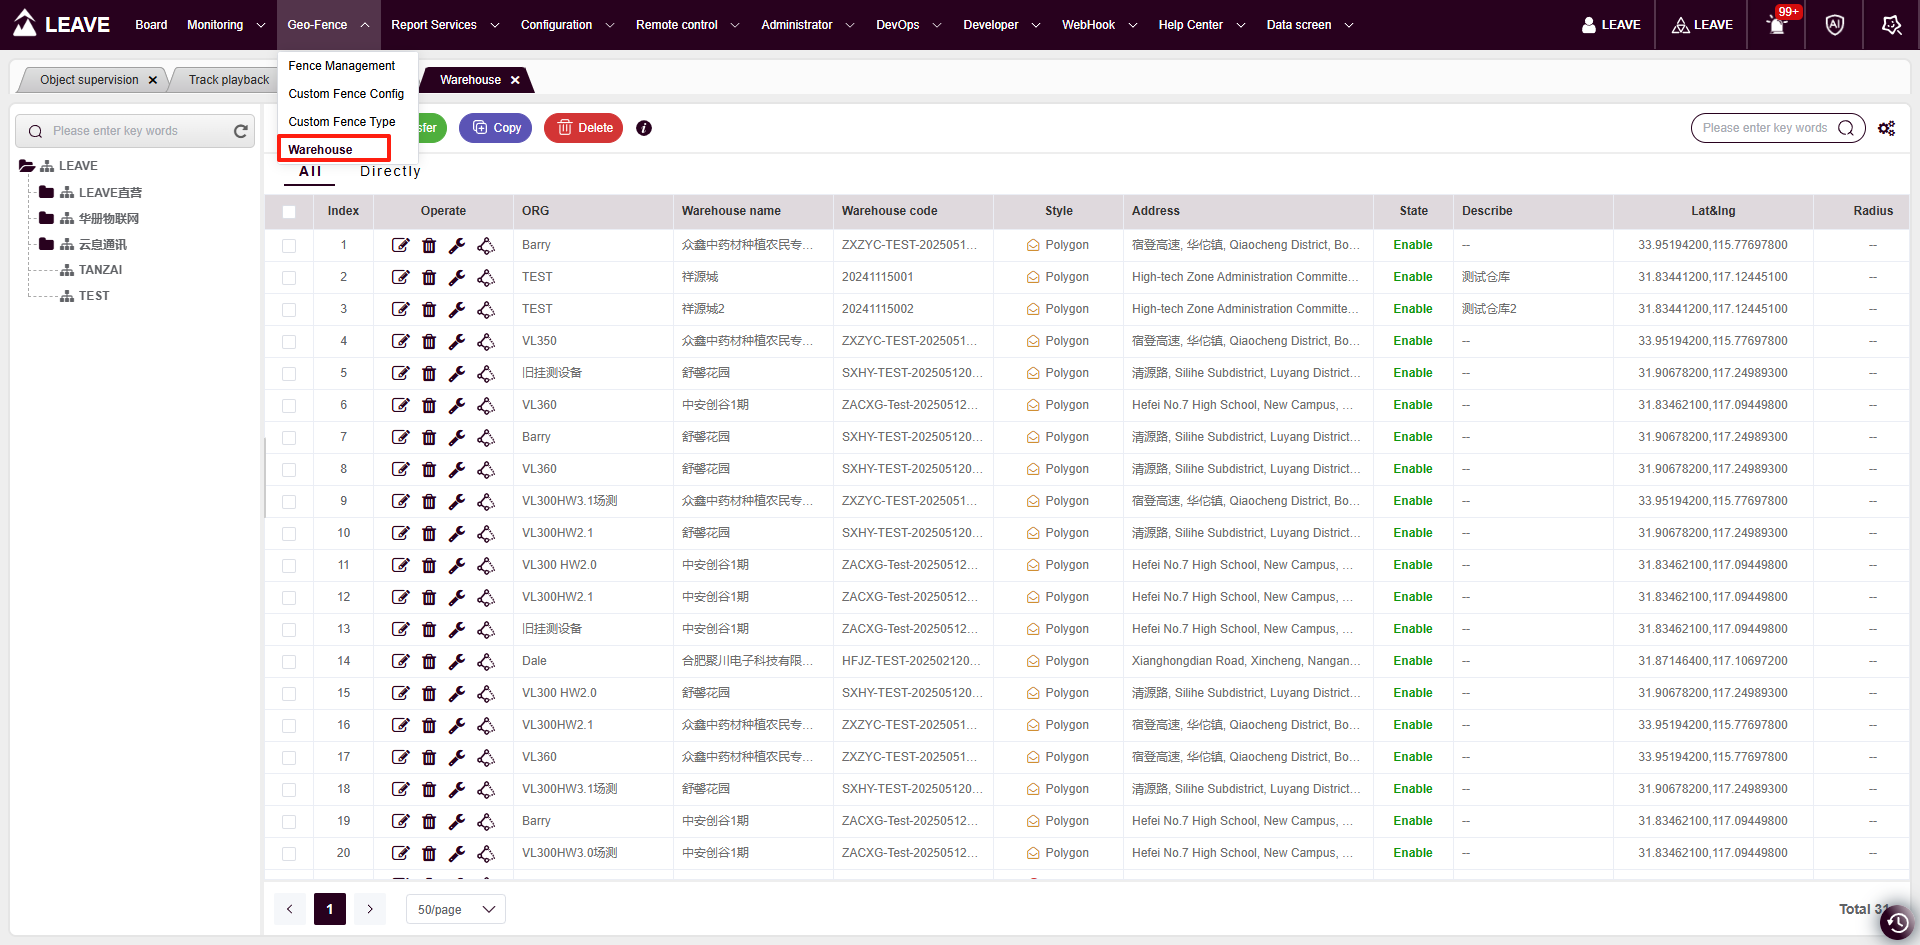Select Fence Management from Geo-Fence menu
The image size is (1920, 945).
tap(341, 66)
